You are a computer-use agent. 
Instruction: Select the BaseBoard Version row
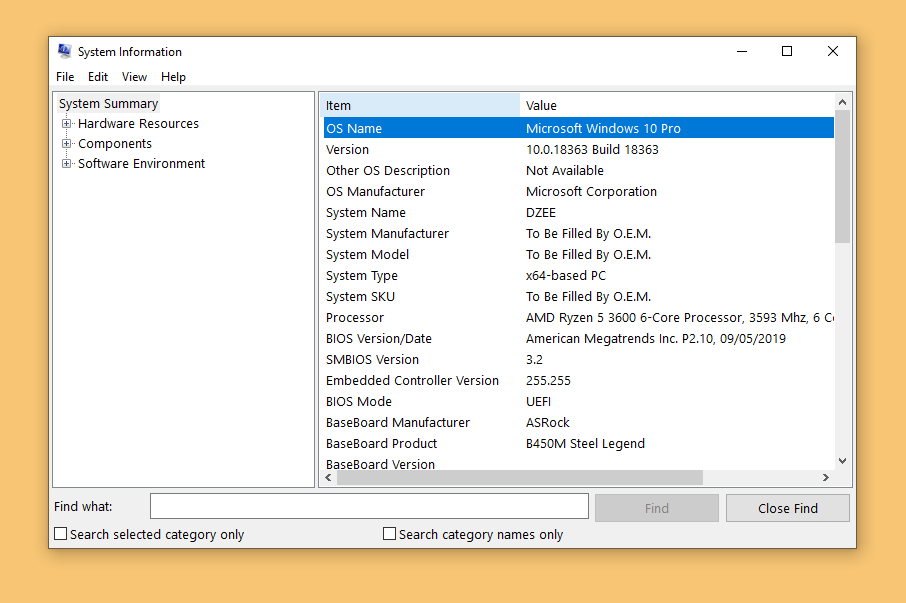click(578, 464)
